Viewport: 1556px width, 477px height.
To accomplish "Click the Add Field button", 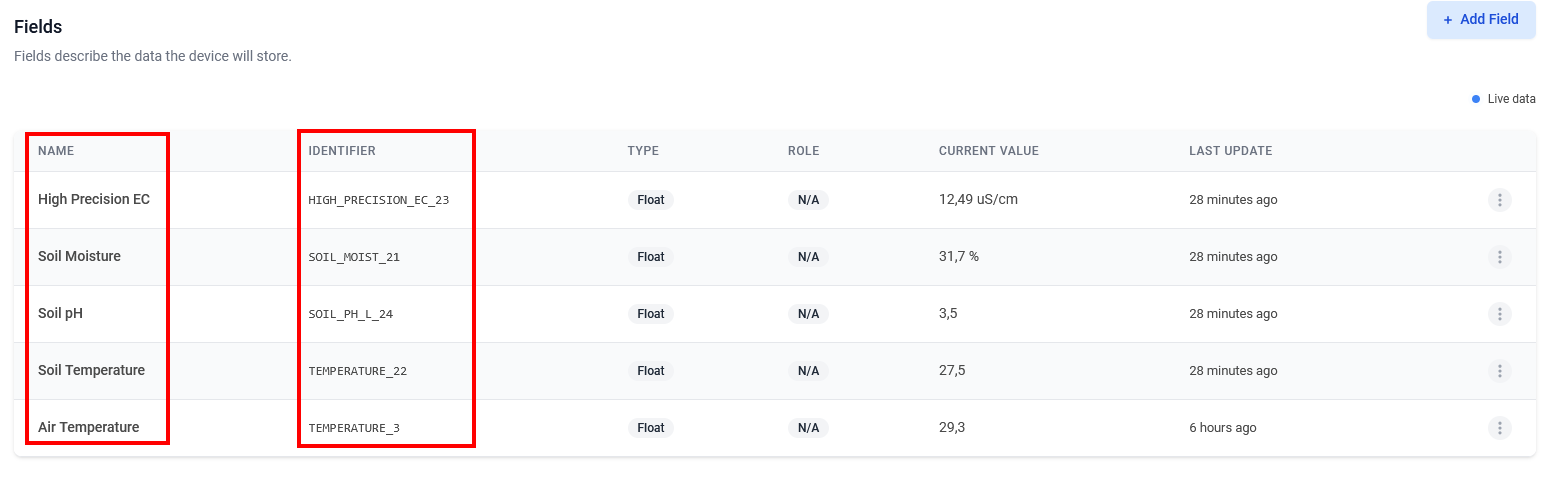I will point(1481,20).
